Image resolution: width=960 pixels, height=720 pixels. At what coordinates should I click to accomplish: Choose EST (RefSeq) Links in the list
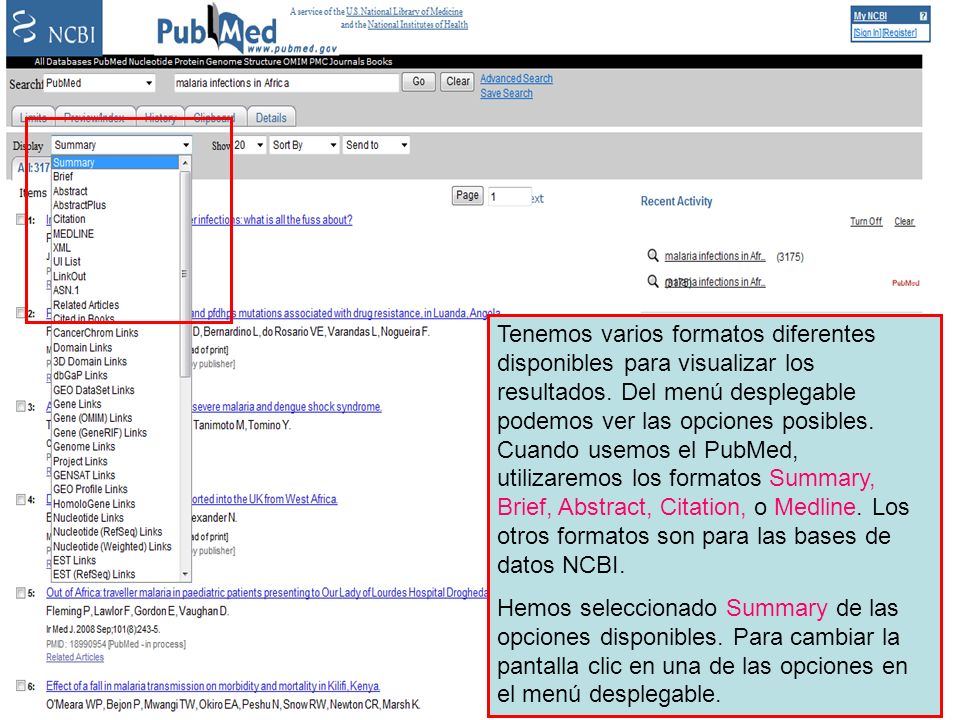[115, 574]
